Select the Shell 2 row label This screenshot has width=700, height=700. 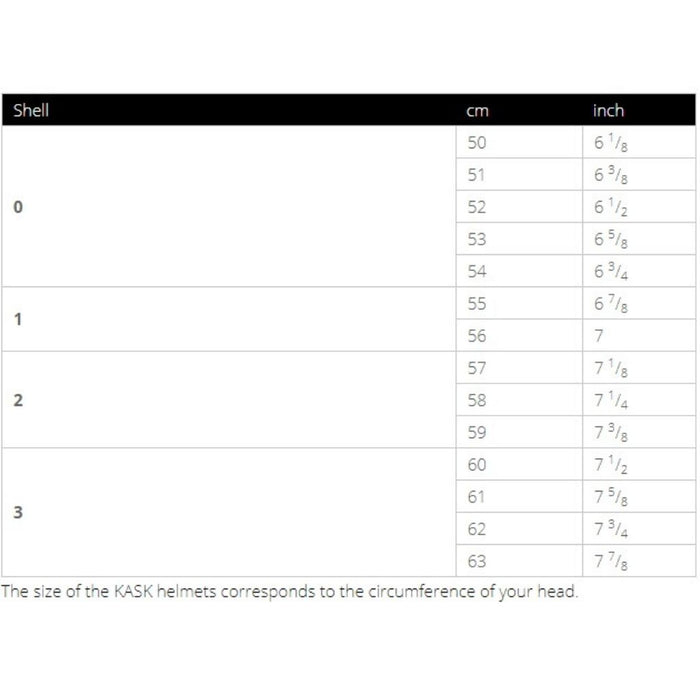coord(18,400)
